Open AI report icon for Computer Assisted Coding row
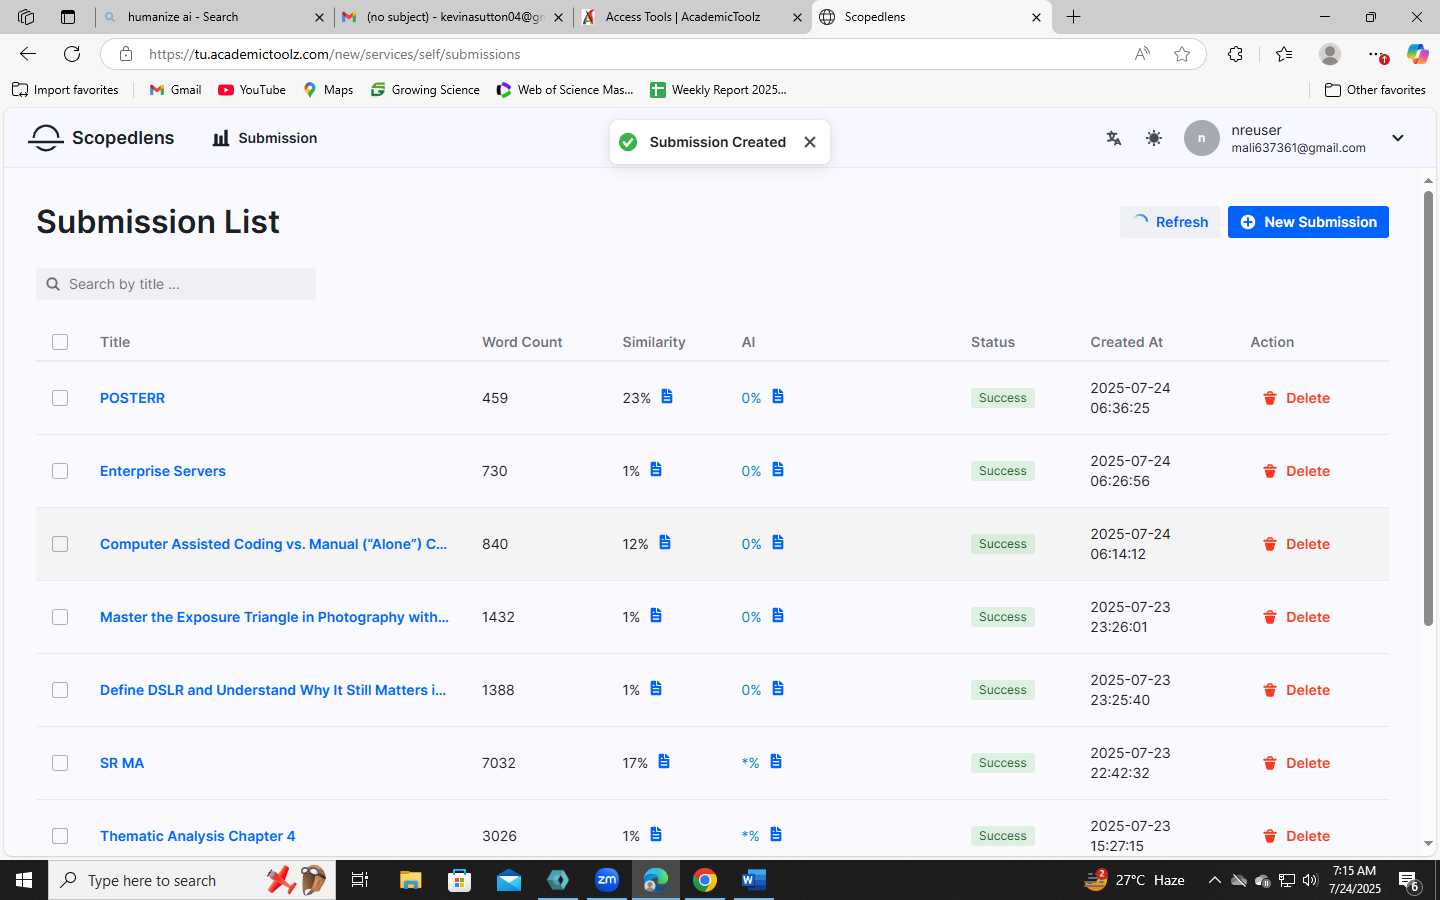 click(x=778, y=543)
